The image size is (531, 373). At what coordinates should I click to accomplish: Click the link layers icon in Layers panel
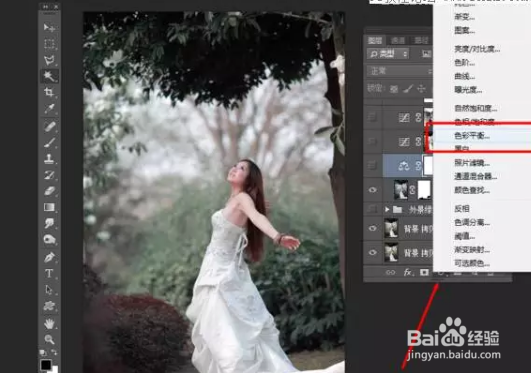pyautogui.click(x=390, y=272)
